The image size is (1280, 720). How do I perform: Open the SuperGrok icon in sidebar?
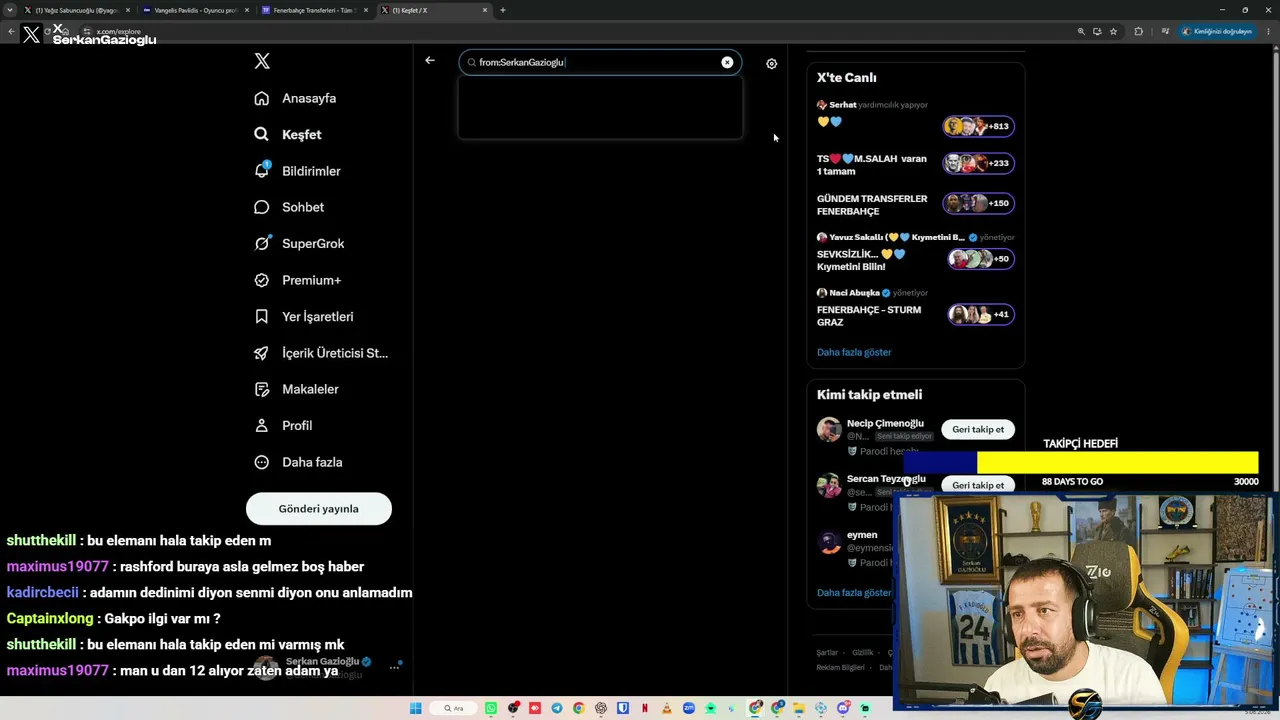click(x=262, y=243)
